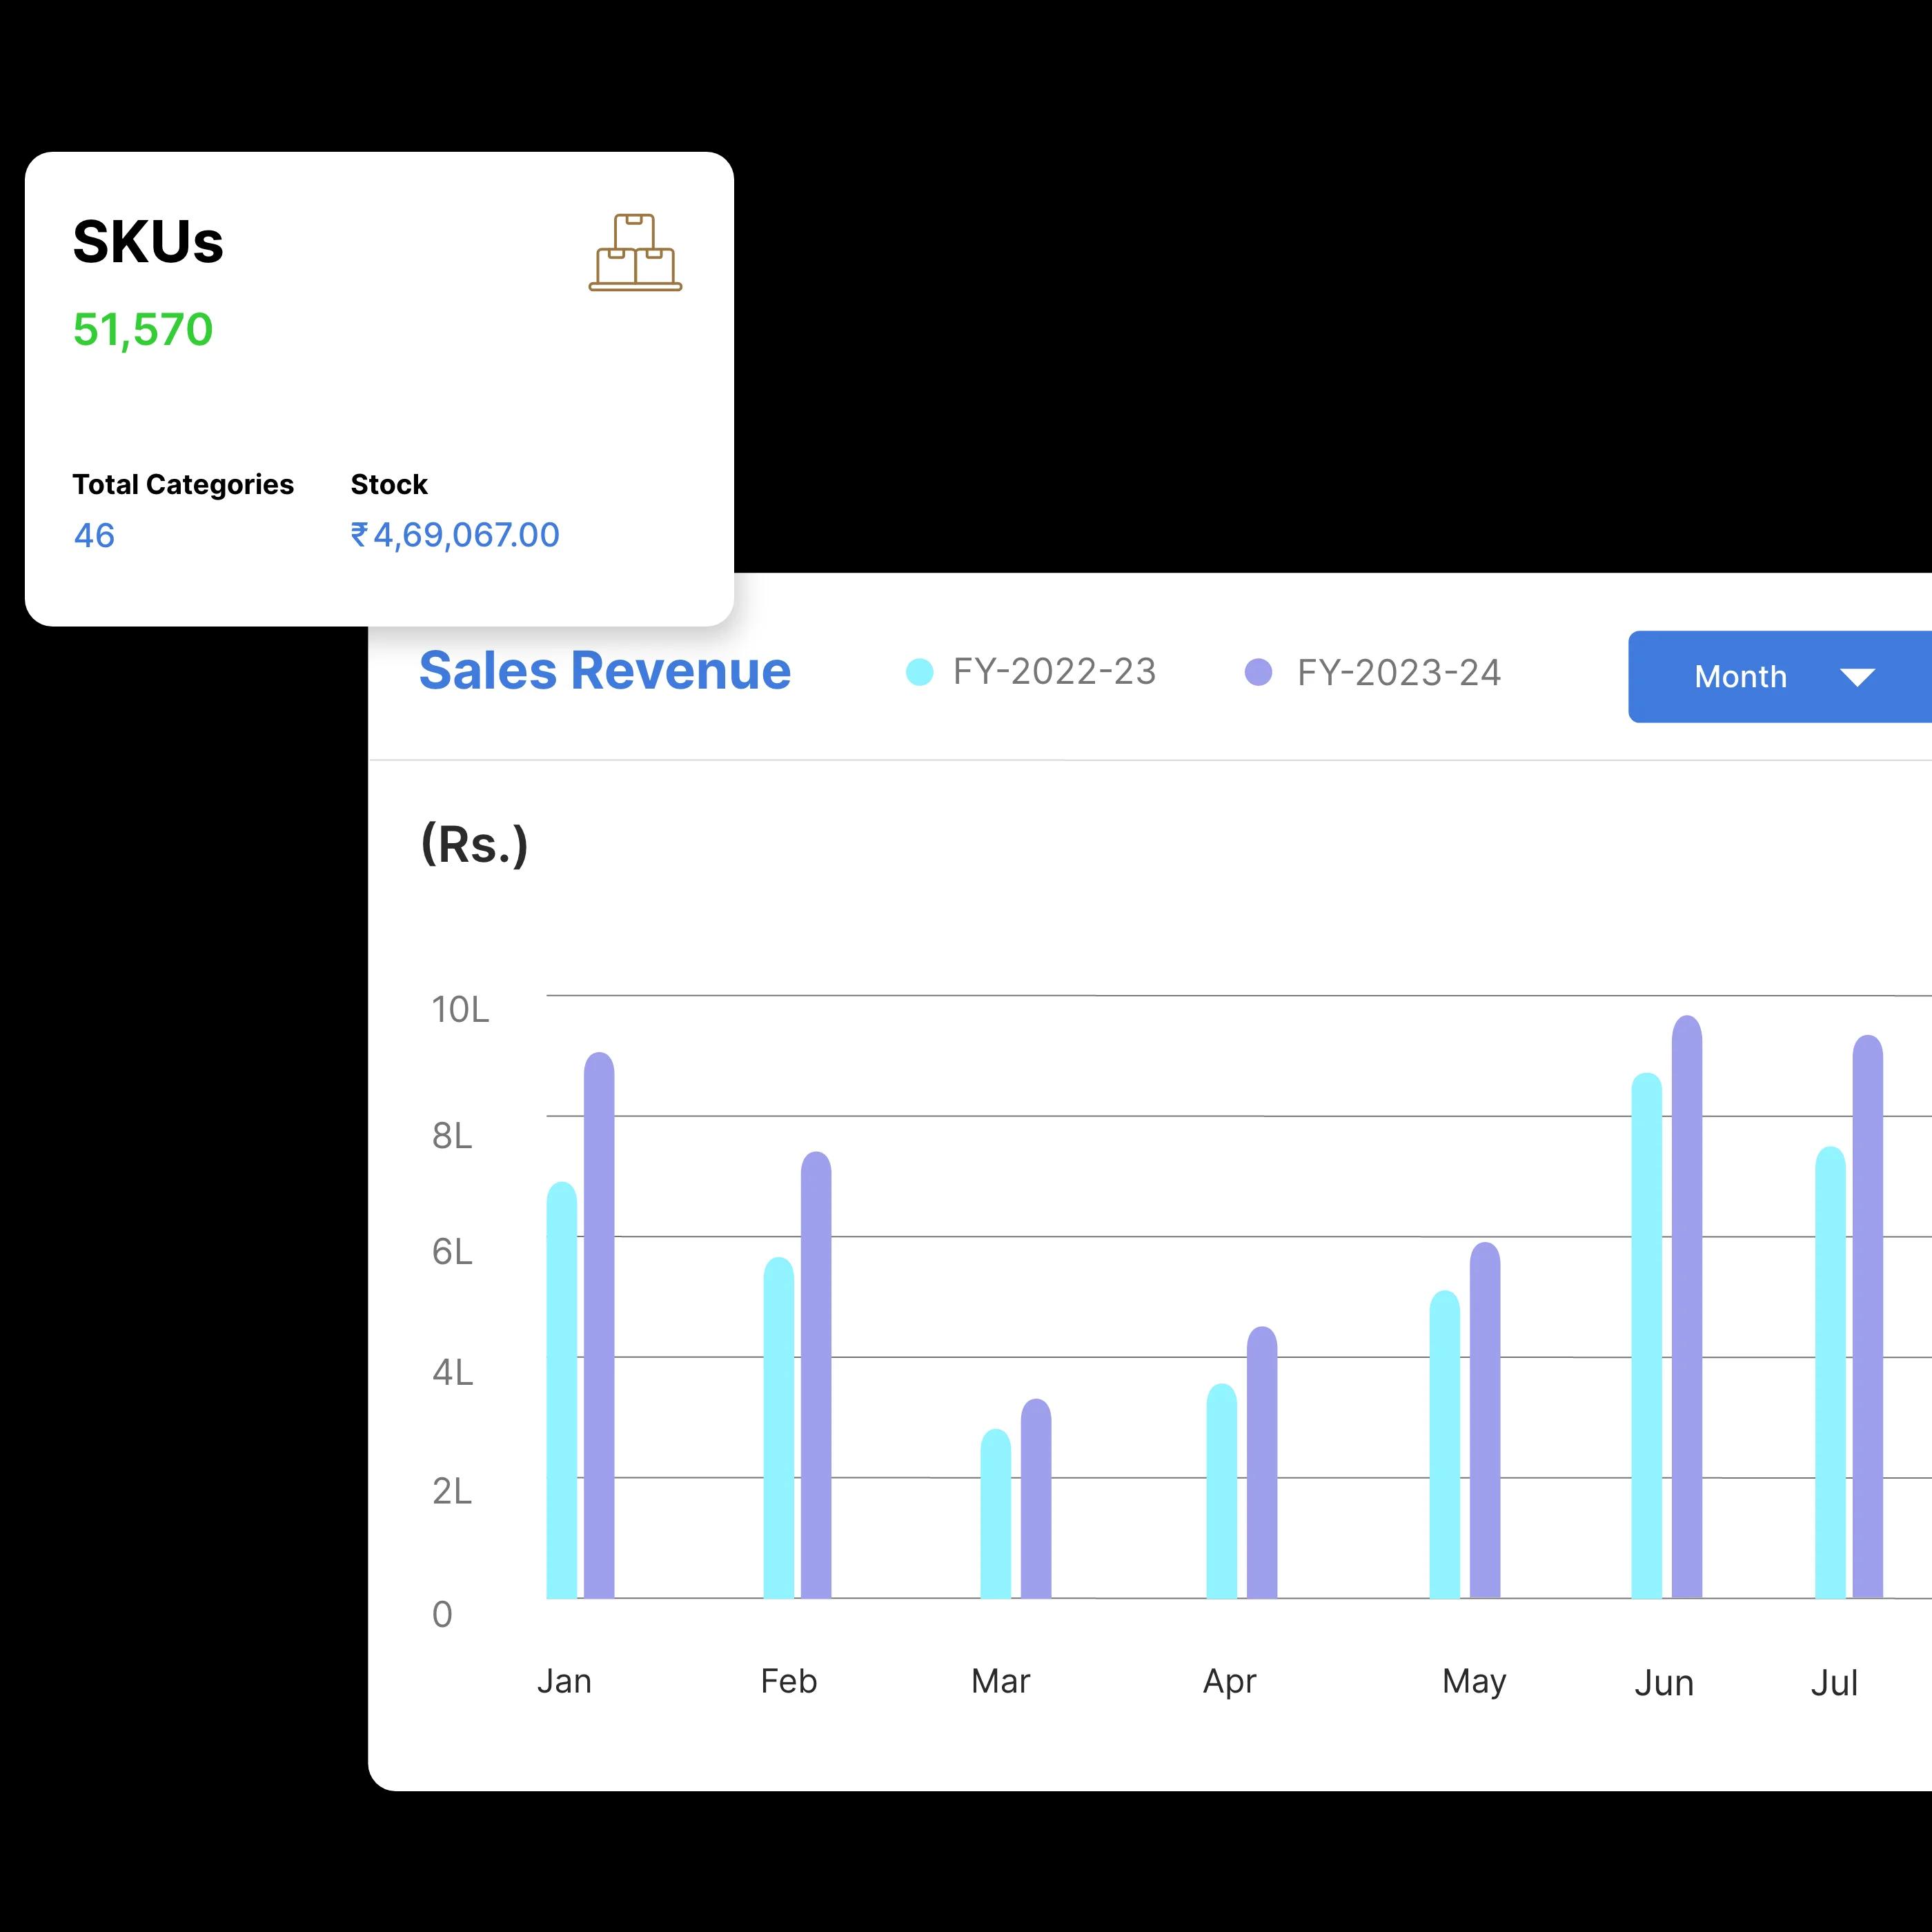The width and height of the screenshot is (1932, 1932).
Task: Select the Jun FY-2023-24 purple bar
Action: click(1687, 1307)
